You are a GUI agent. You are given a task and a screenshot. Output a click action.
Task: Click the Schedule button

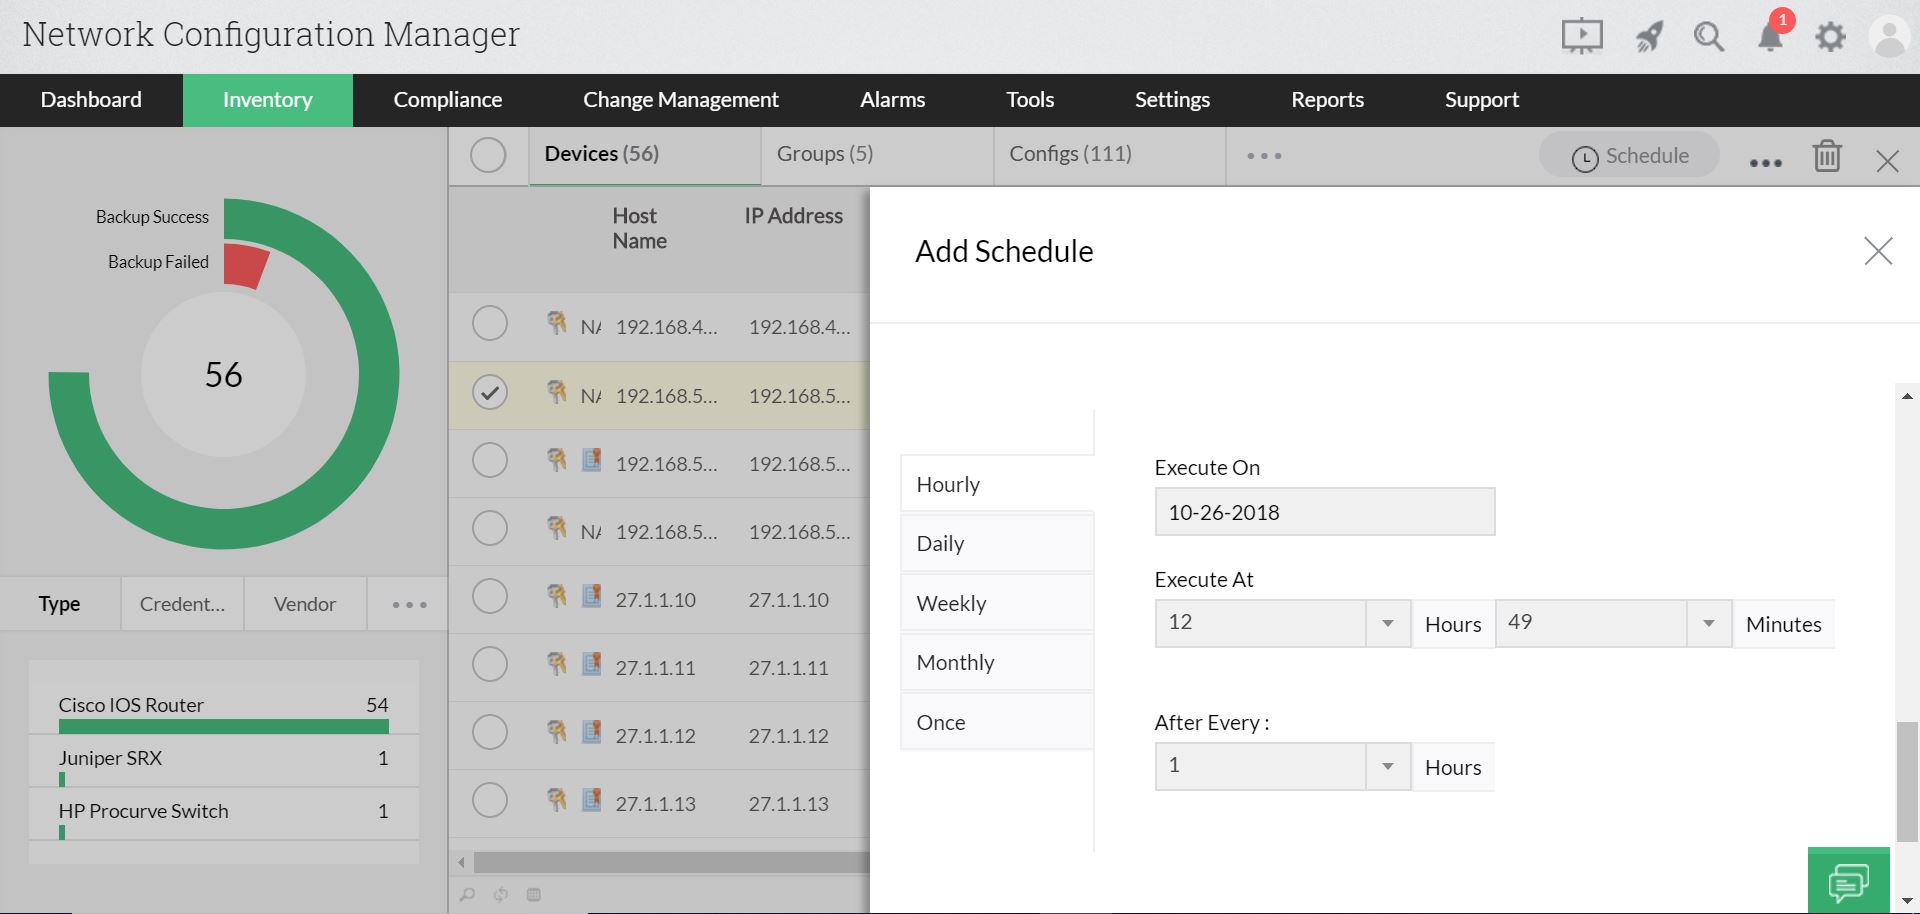1629,156
